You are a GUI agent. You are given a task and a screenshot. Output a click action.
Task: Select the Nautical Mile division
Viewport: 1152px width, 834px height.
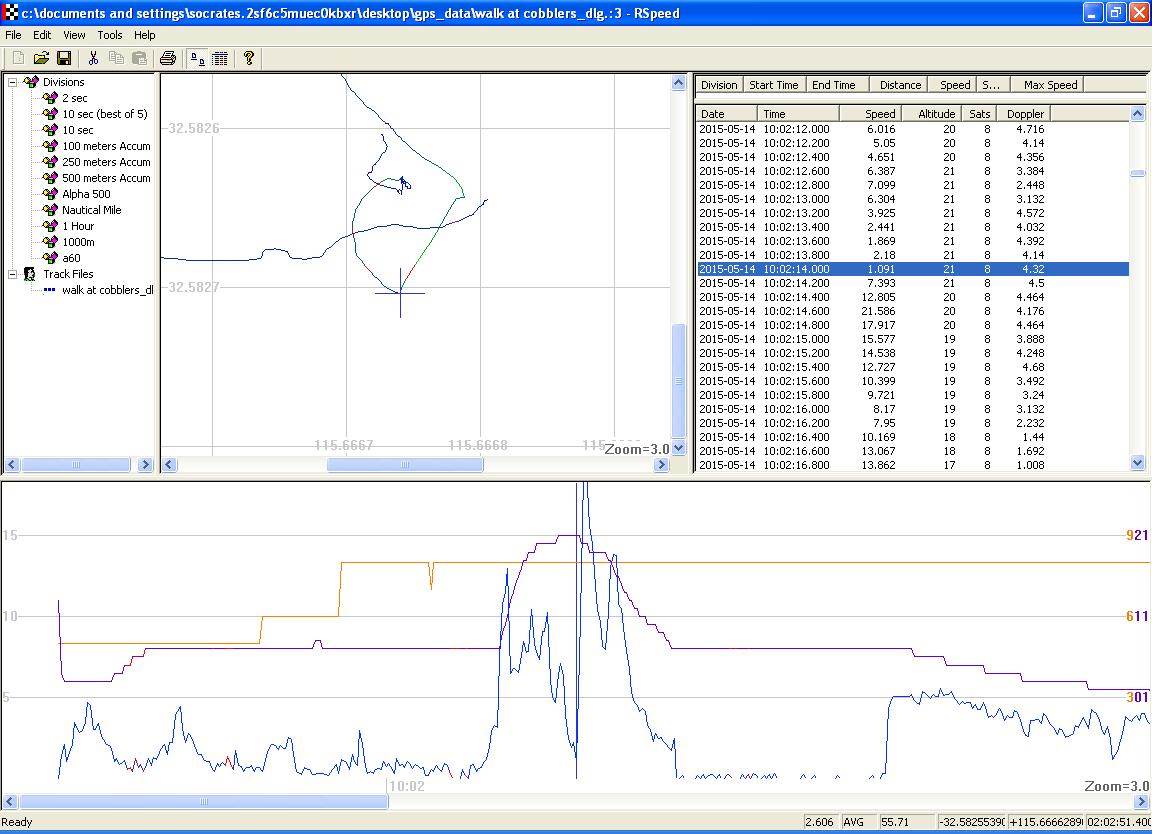[x=91, y=210]
